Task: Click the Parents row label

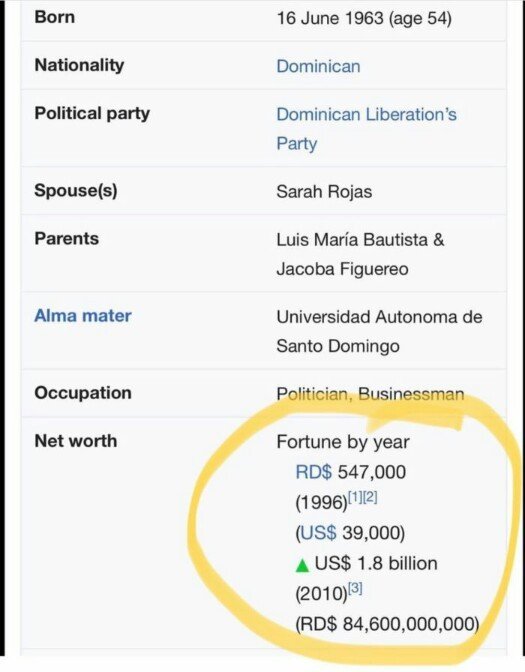Action: pyautogui.click(x=66, y=239)
